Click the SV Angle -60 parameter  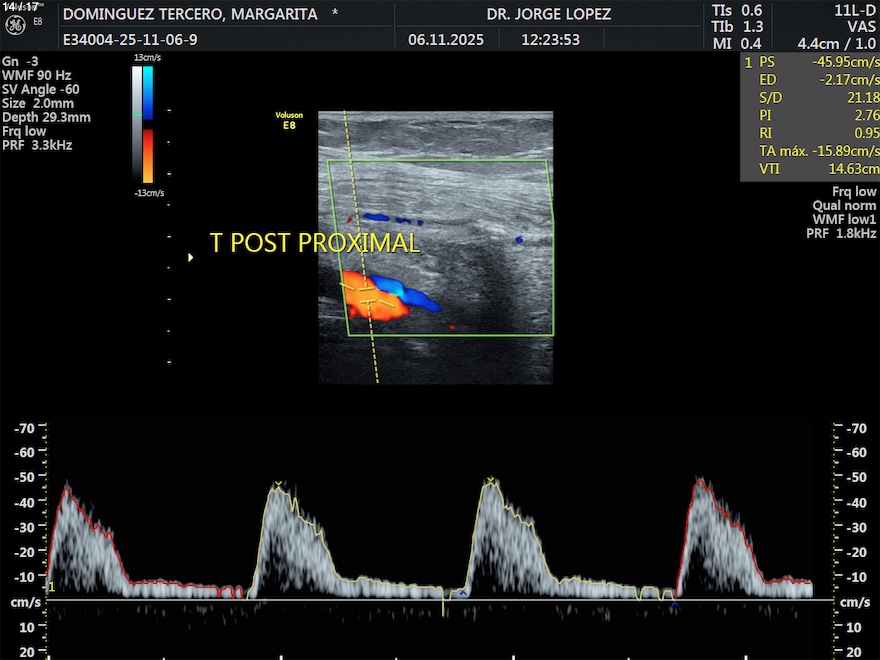pyautogui.click(x=41, y=89)
